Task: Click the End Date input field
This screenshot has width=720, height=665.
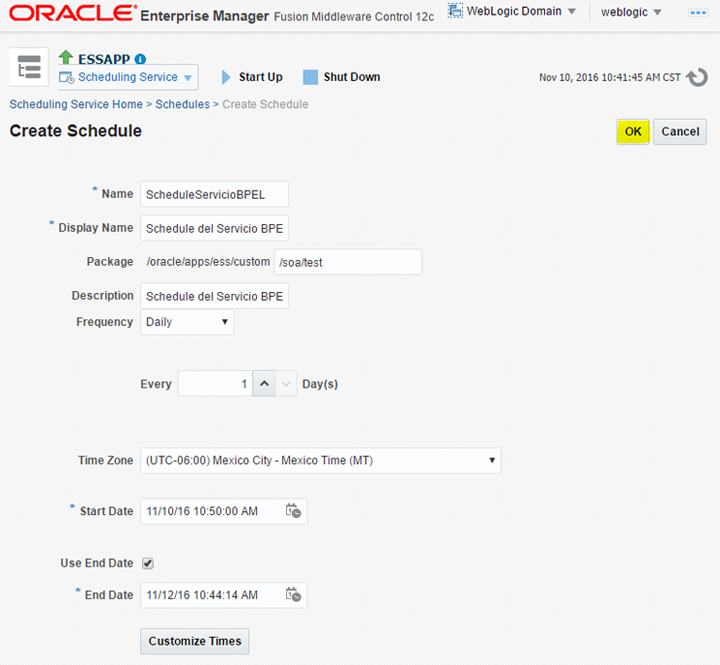Action: pos(224,595)
